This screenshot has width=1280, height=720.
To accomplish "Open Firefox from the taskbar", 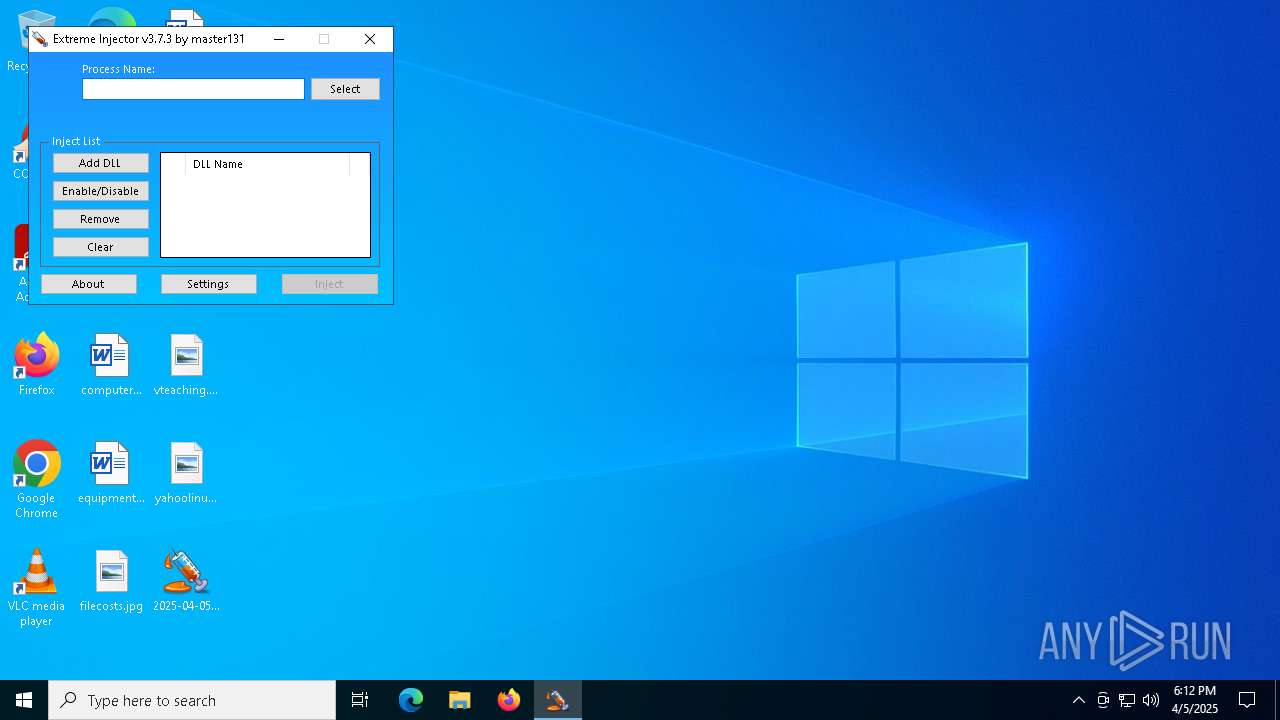I will click(509, 700).
